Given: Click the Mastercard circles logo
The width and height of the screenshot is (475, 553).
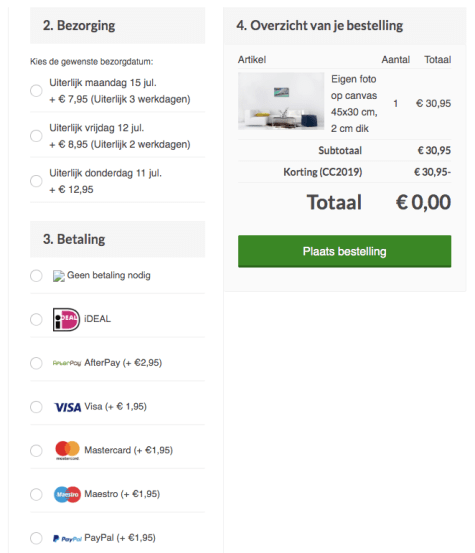Looking at the screenshot, I should click(67, 450).
